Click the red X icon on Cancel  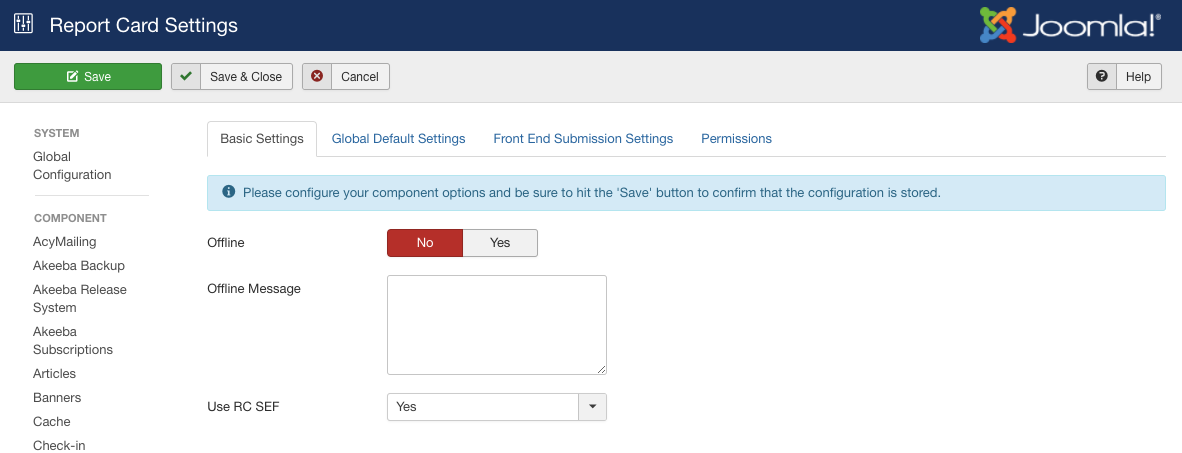pyautogui.click(x=317, y=76)
